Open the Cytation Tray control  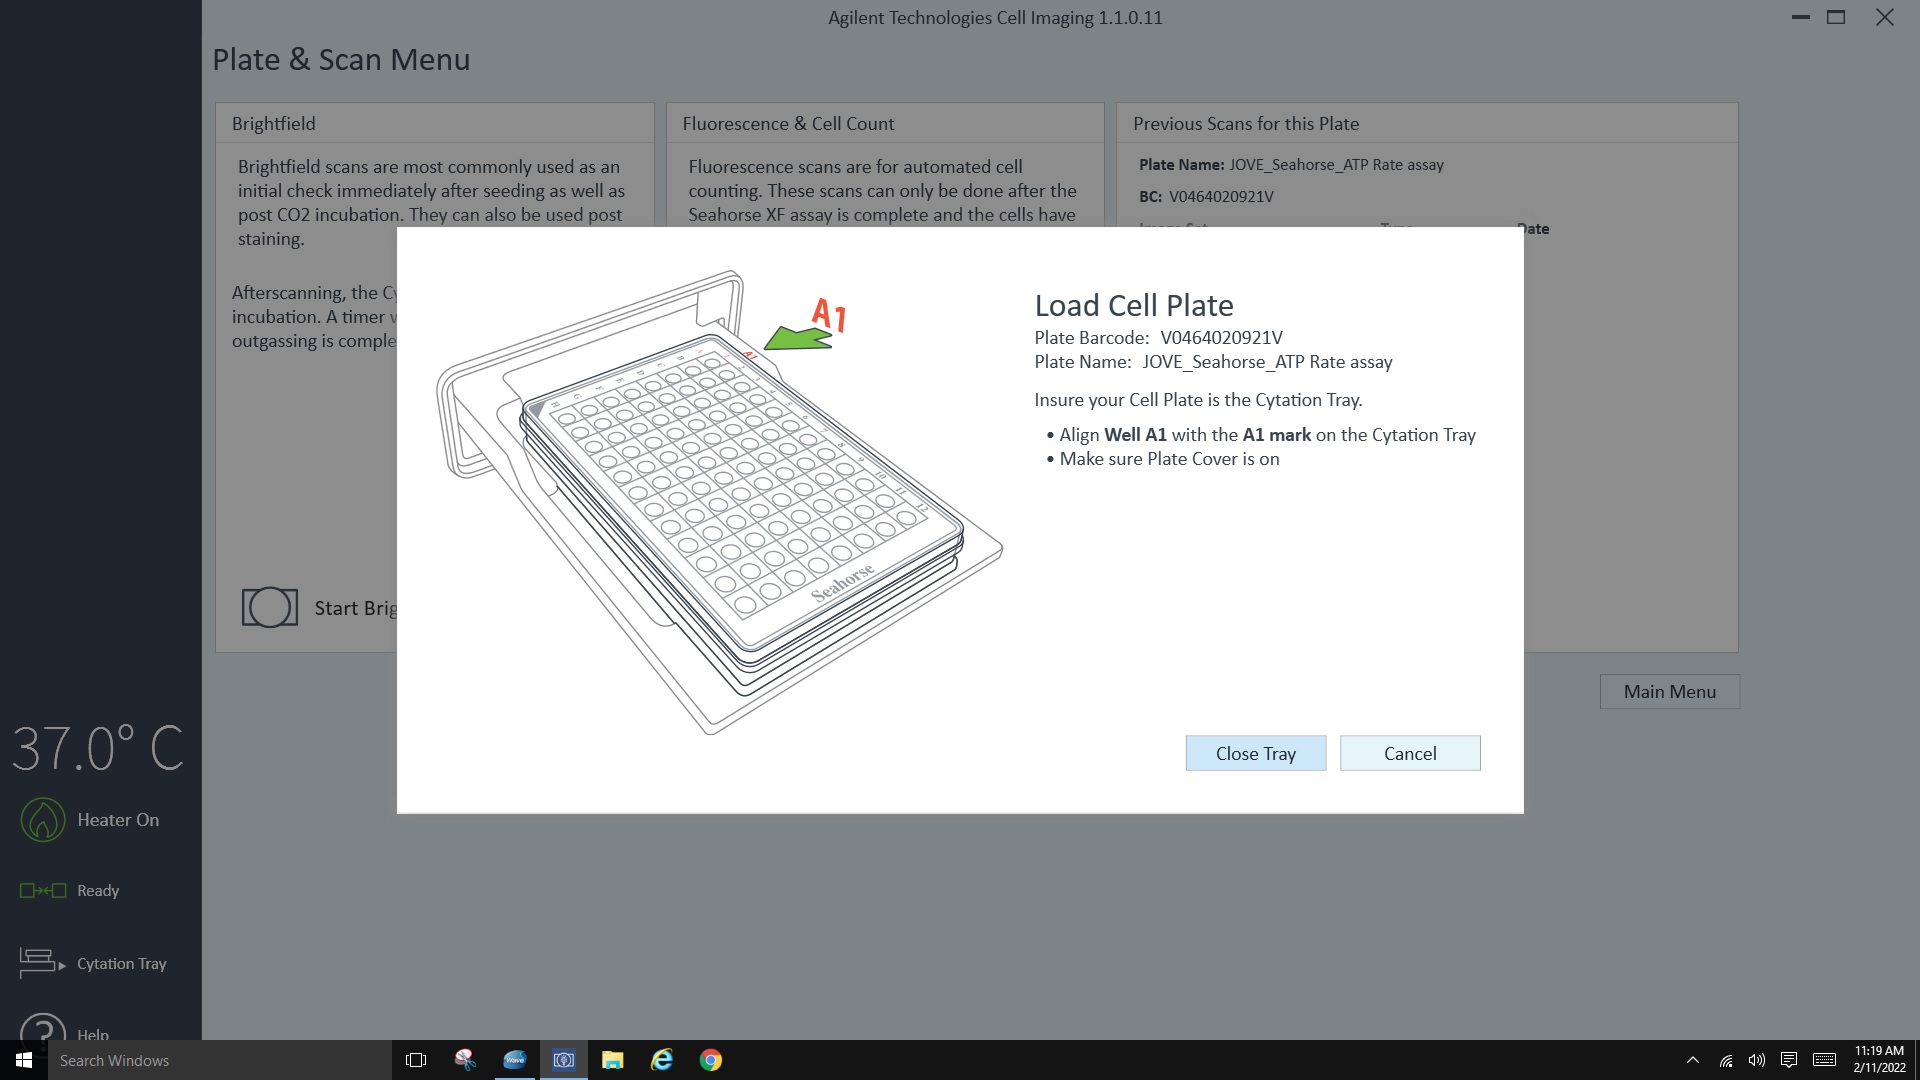42,963
